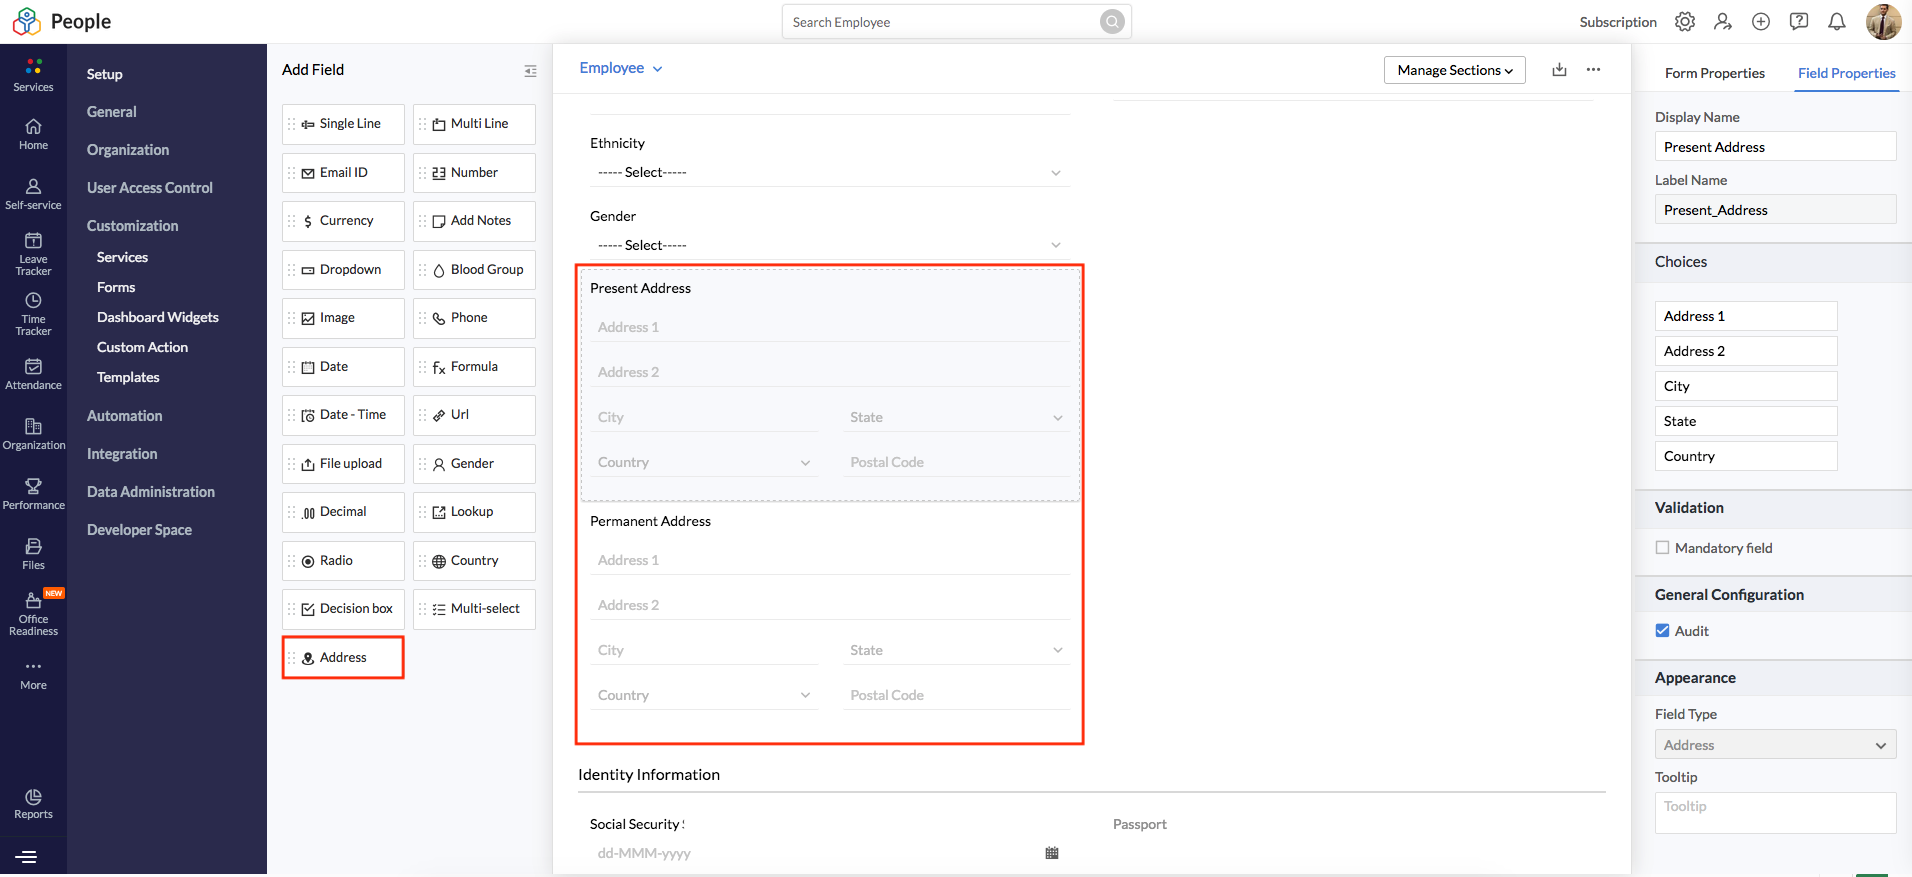Open Self-service in the sidebar
1912x877 pixels.
coord(33,194)
